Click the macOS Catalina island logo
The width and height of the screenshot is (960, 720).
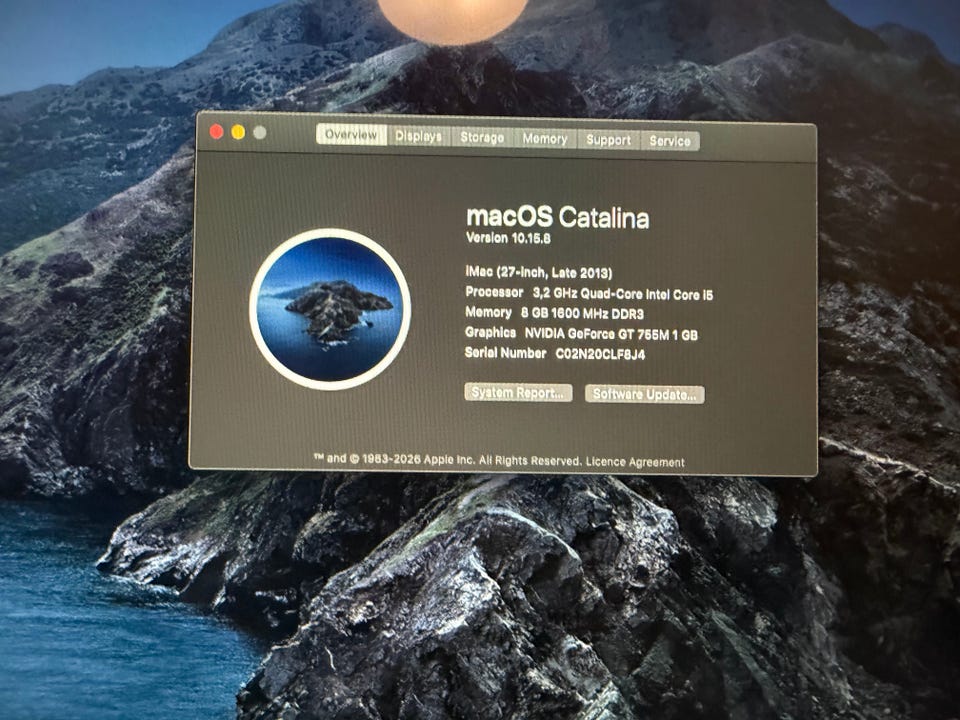pos(330,309)
